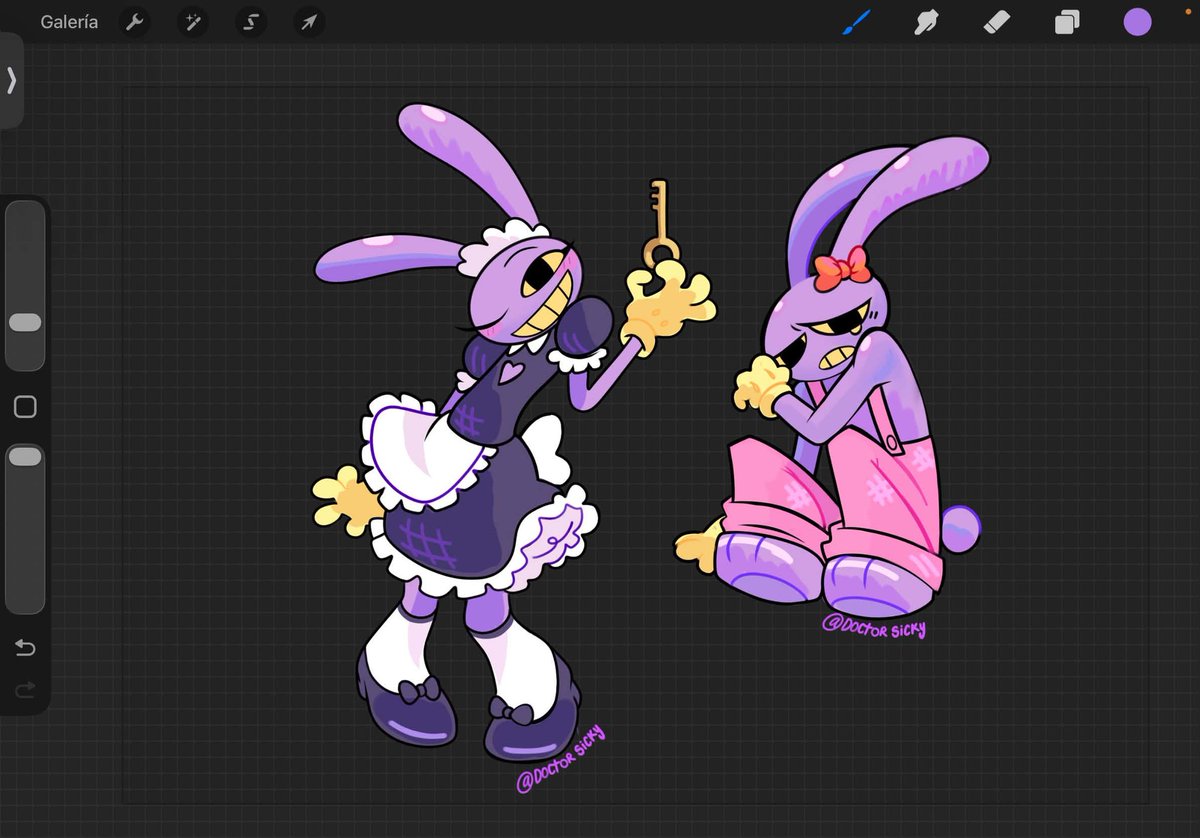Viewport: 1200px width, 838px height.
Task: Activate the Selection tool
Action: (251, 22)
